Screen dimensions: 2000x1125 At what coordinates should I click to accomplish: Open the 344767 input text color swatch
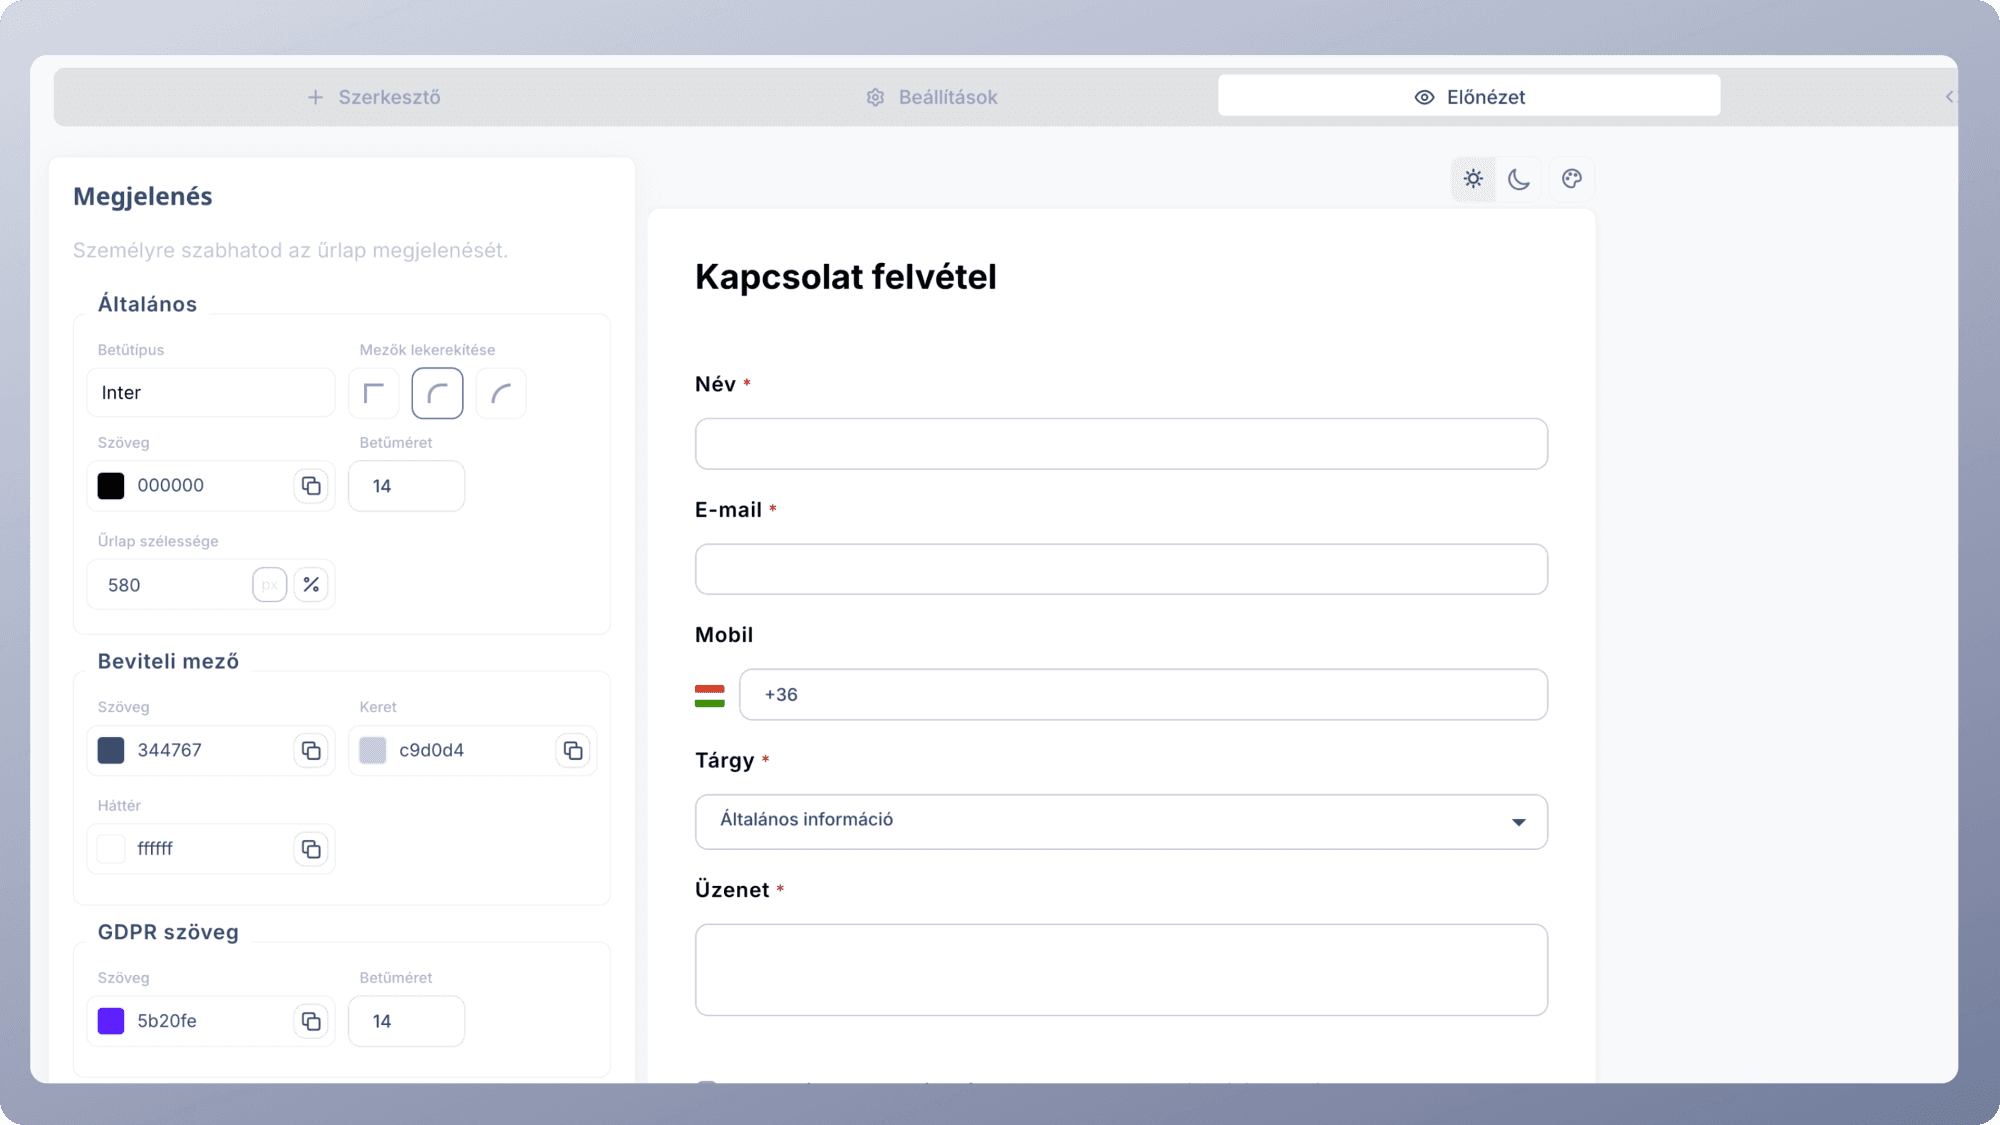(111, 750)
